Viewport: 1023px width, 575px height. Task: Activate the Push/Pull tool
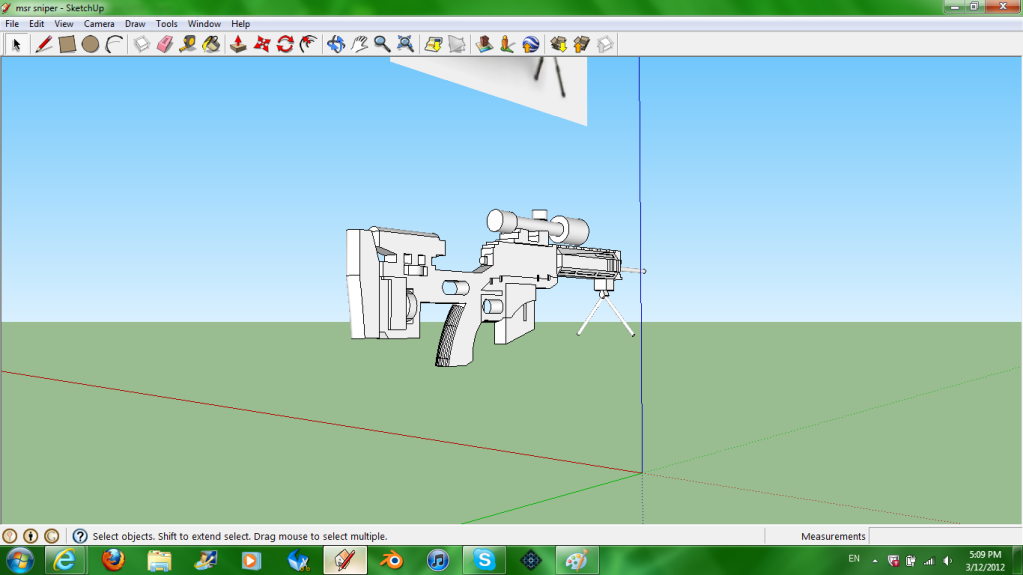coord(238,44)
